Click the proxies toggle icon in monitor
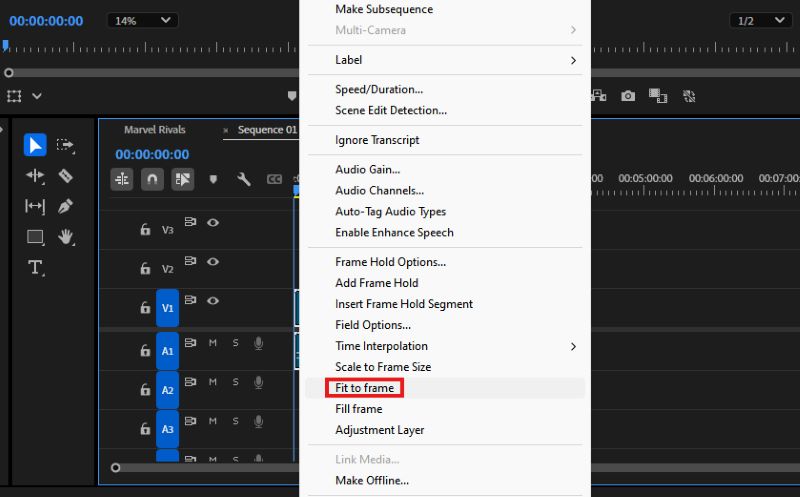 point(689,96)
